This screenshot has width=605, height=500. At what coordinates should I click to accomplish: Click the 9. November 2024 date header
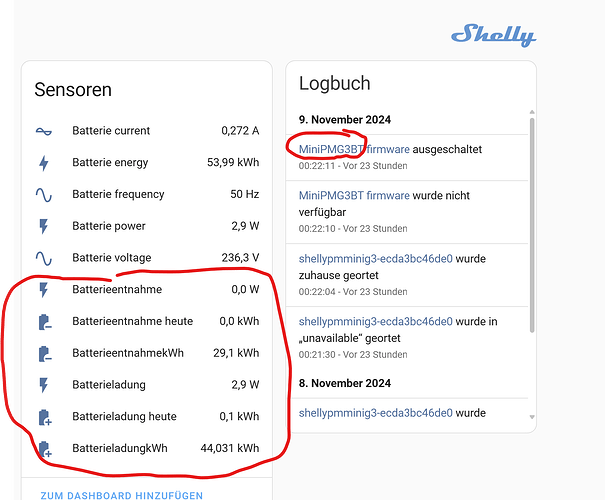pyautogui.click(x=345, y=120)
